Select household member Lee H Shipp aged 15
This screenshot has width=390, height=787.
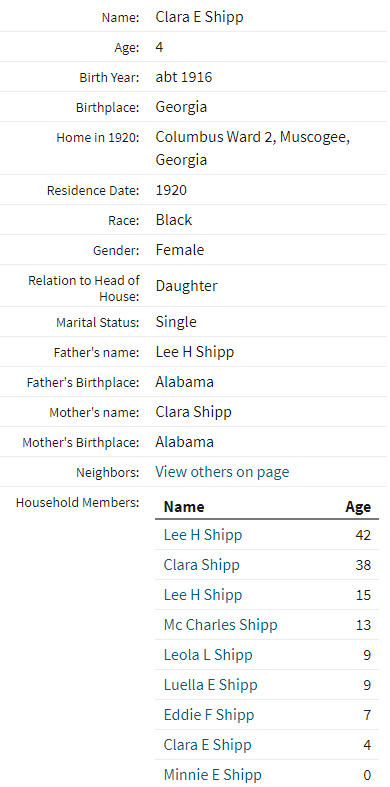(x=203, y=595)
